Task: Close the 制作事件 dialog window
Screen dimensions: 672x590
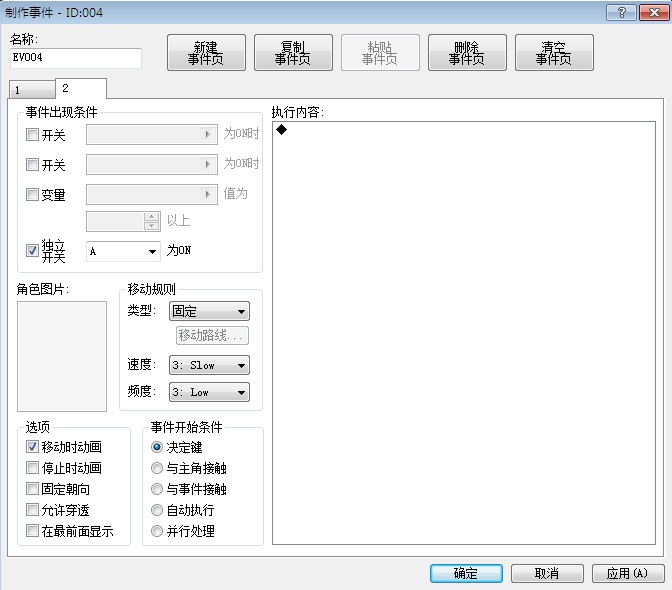Action: point(654,13)
